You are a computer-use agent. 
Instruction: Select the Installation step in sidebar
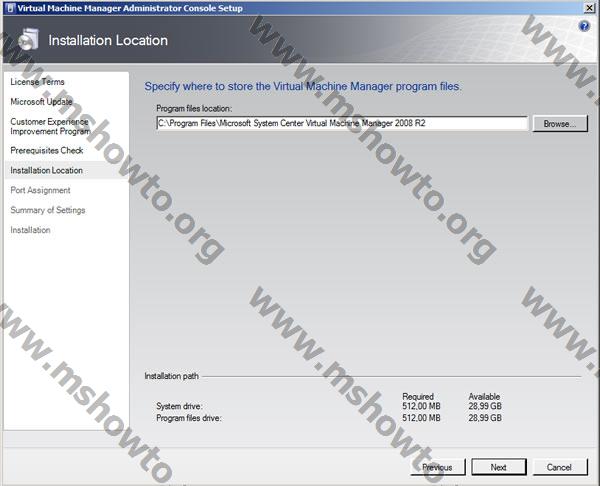(30, 230)
